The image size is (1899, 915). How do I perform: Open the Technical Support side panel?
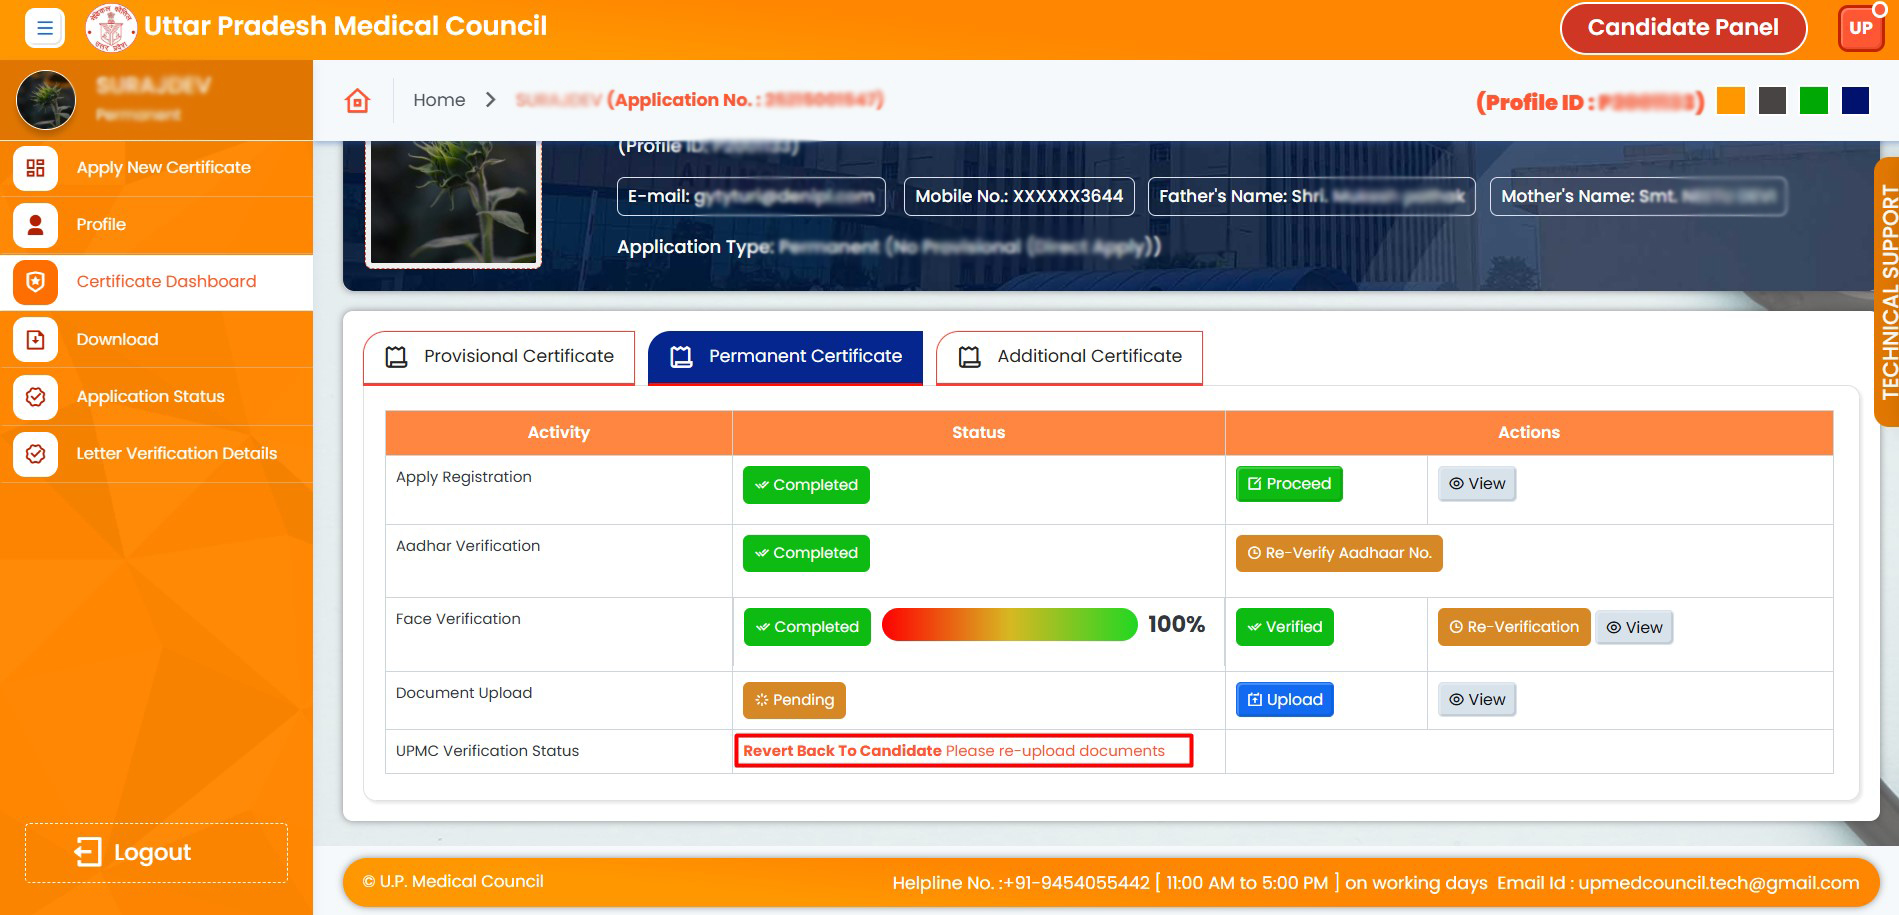[1887, 292]
